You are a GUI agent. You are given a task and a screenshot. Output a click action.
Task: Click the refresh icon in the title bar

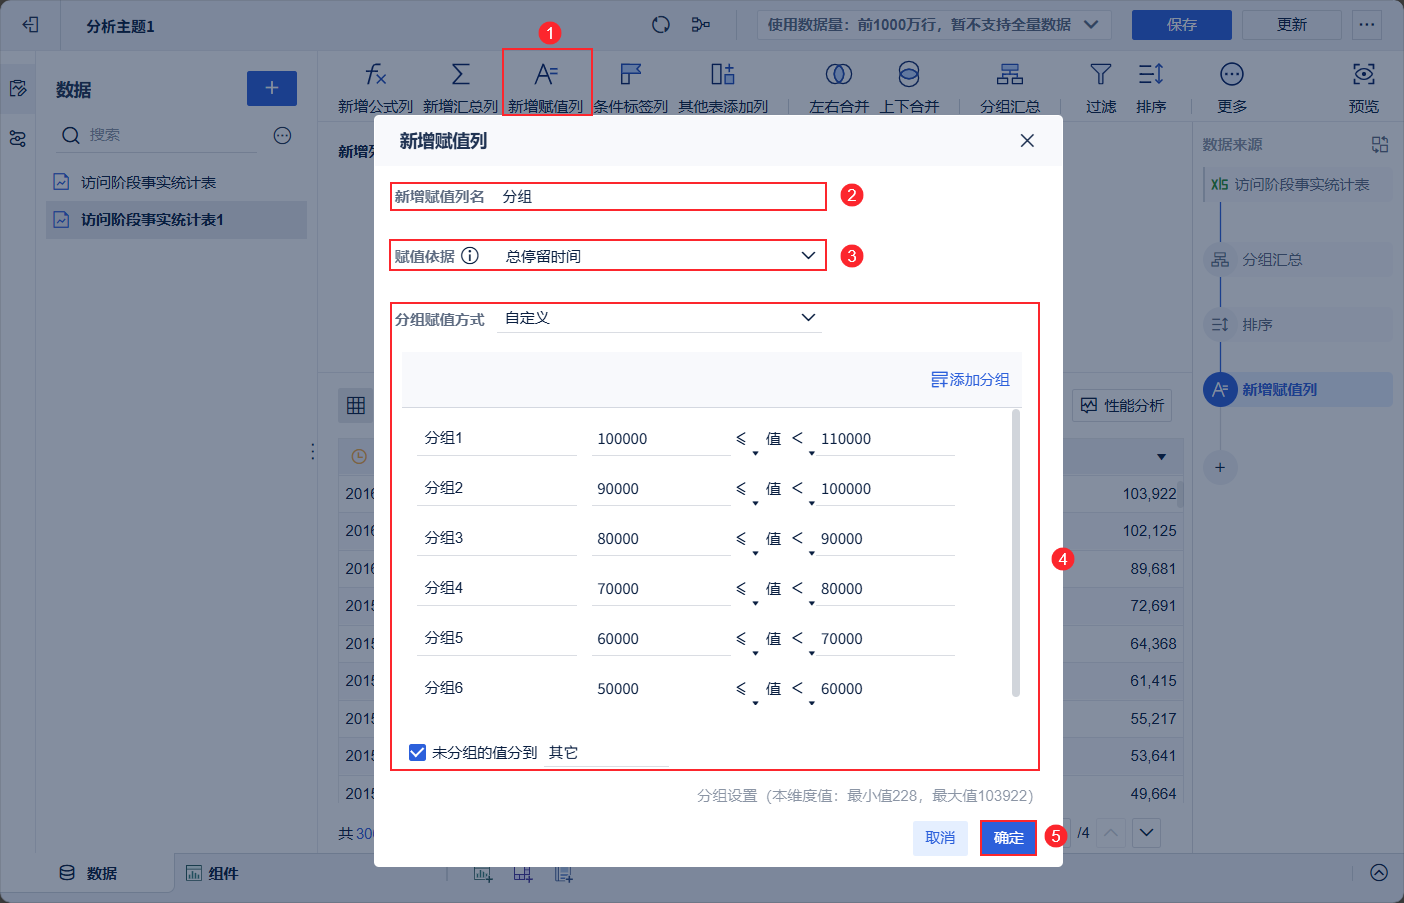coord(661,25)
